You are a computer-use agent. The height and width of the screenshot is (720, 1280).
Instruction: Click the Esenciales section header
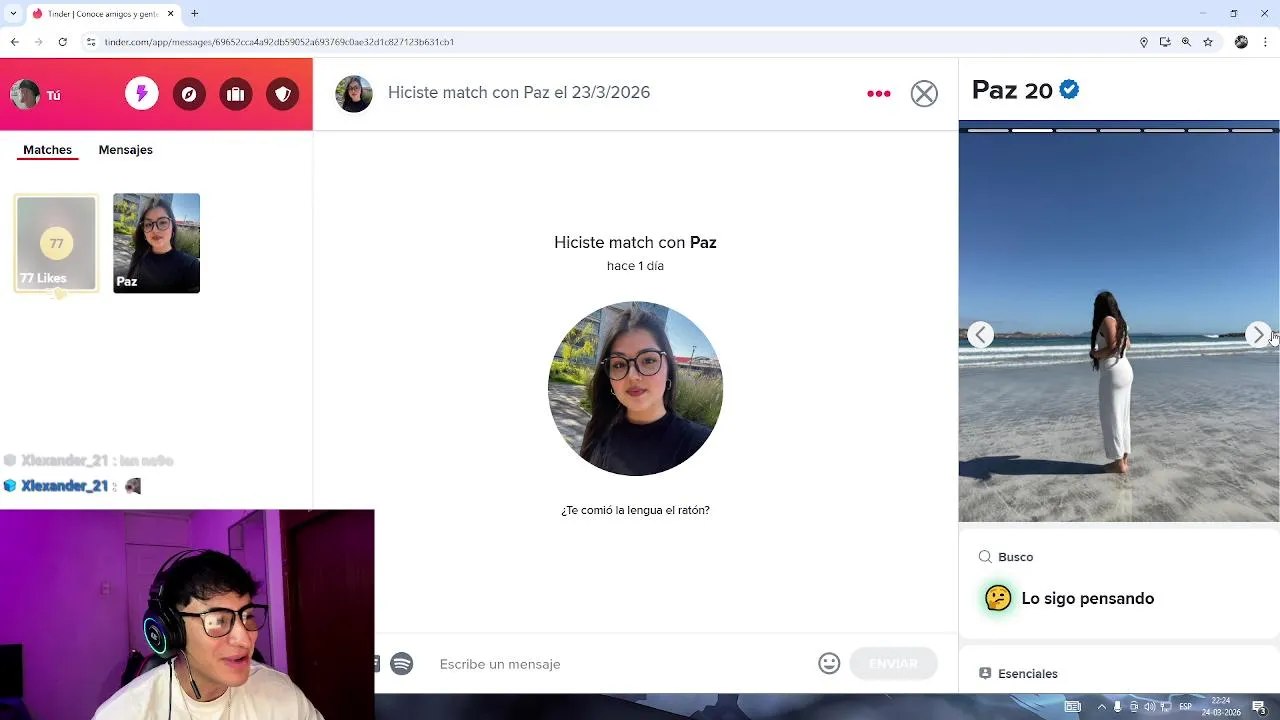[x=1018, y=673]
